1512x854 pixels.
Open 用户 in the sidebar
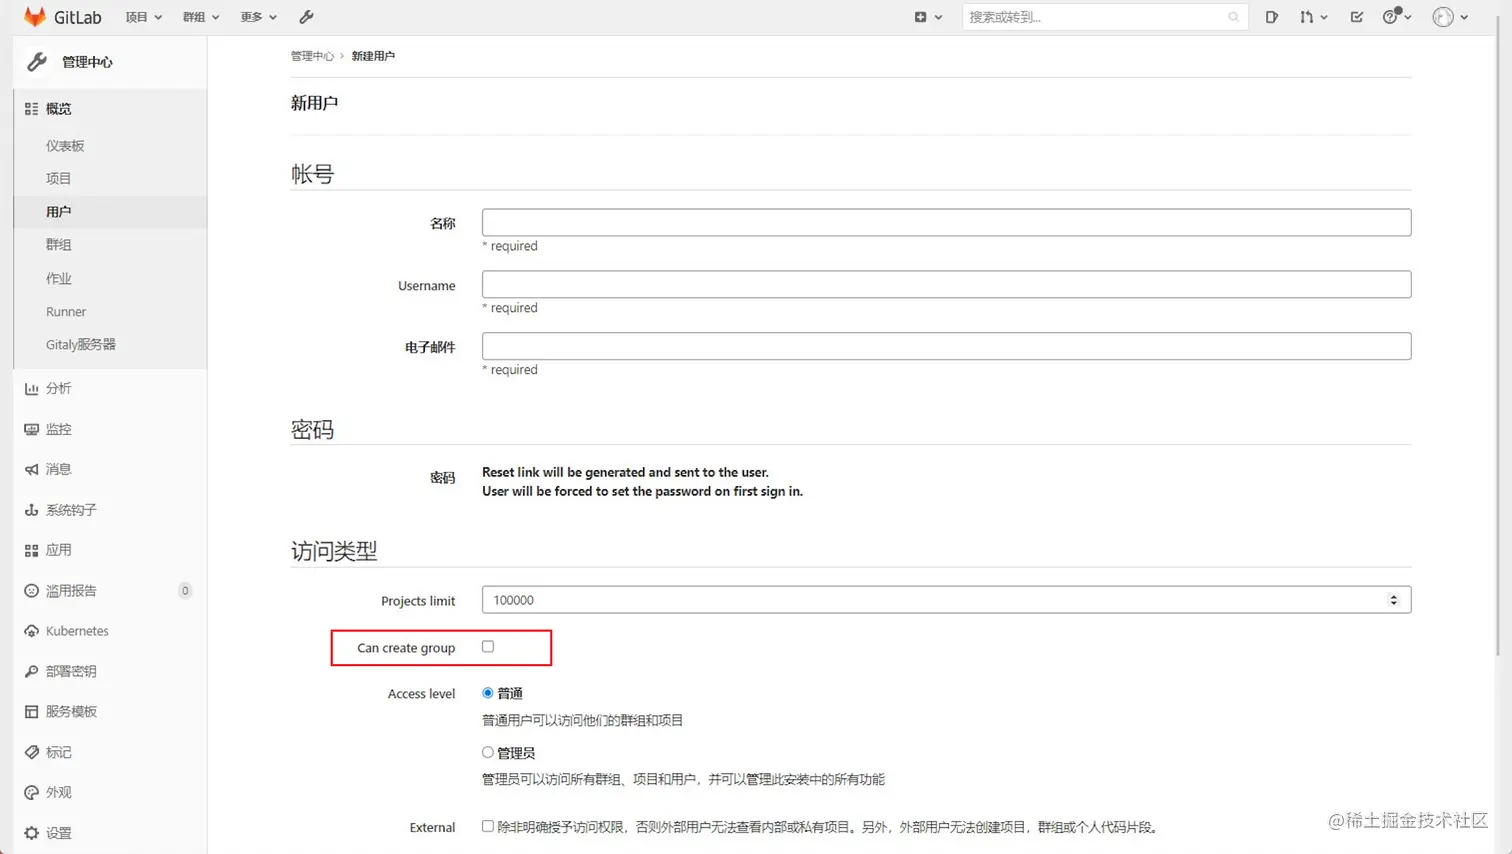coord(58,212)
